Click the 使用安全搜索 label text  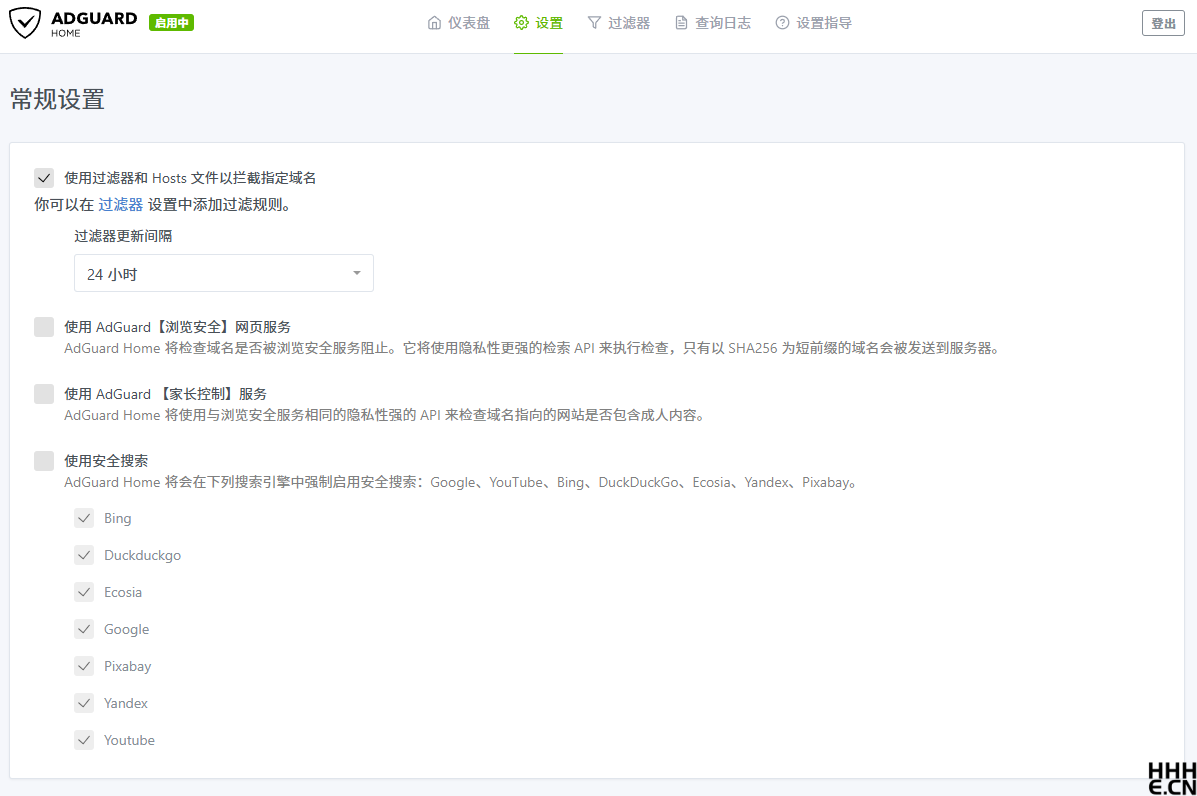point(106,461)
